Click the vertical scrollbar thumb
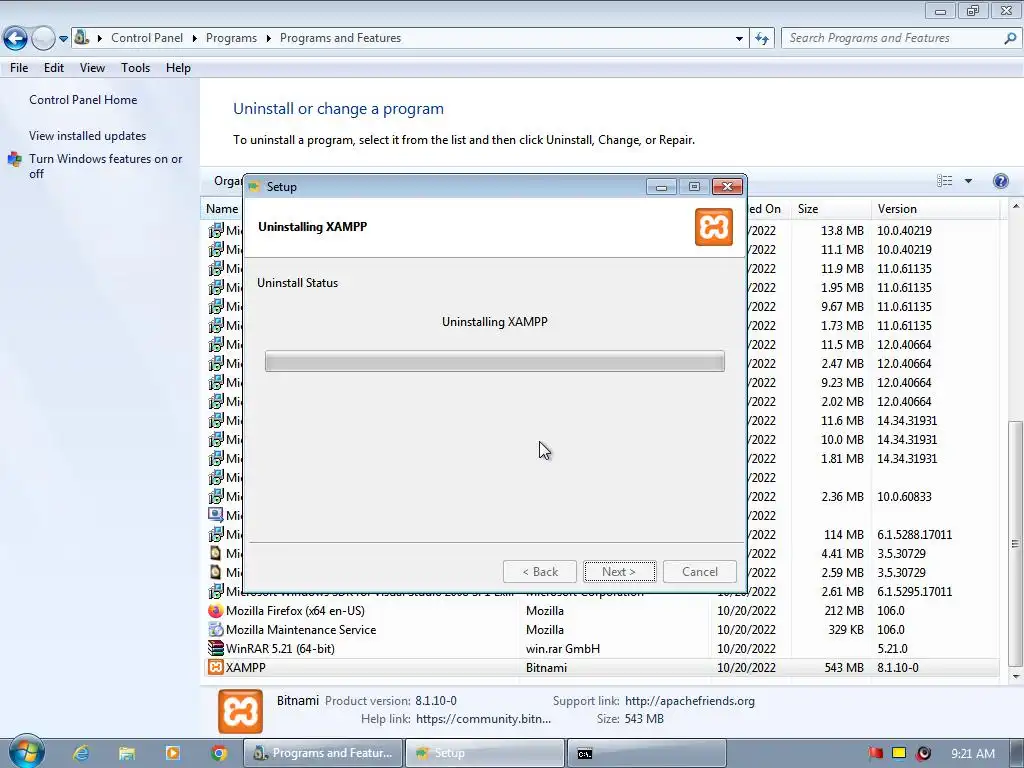Image resolution: width=1024 pixels, height=768 pixels. (x=1015, y=543)
